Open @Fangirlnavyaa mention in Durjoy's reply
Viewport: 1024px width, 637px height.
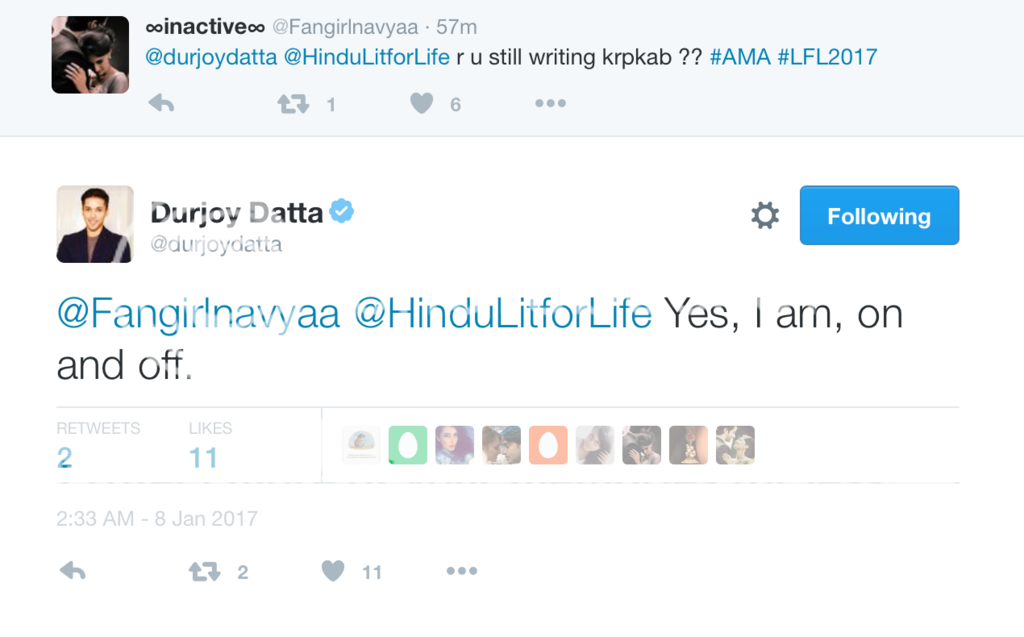click(x=198, y=314)
